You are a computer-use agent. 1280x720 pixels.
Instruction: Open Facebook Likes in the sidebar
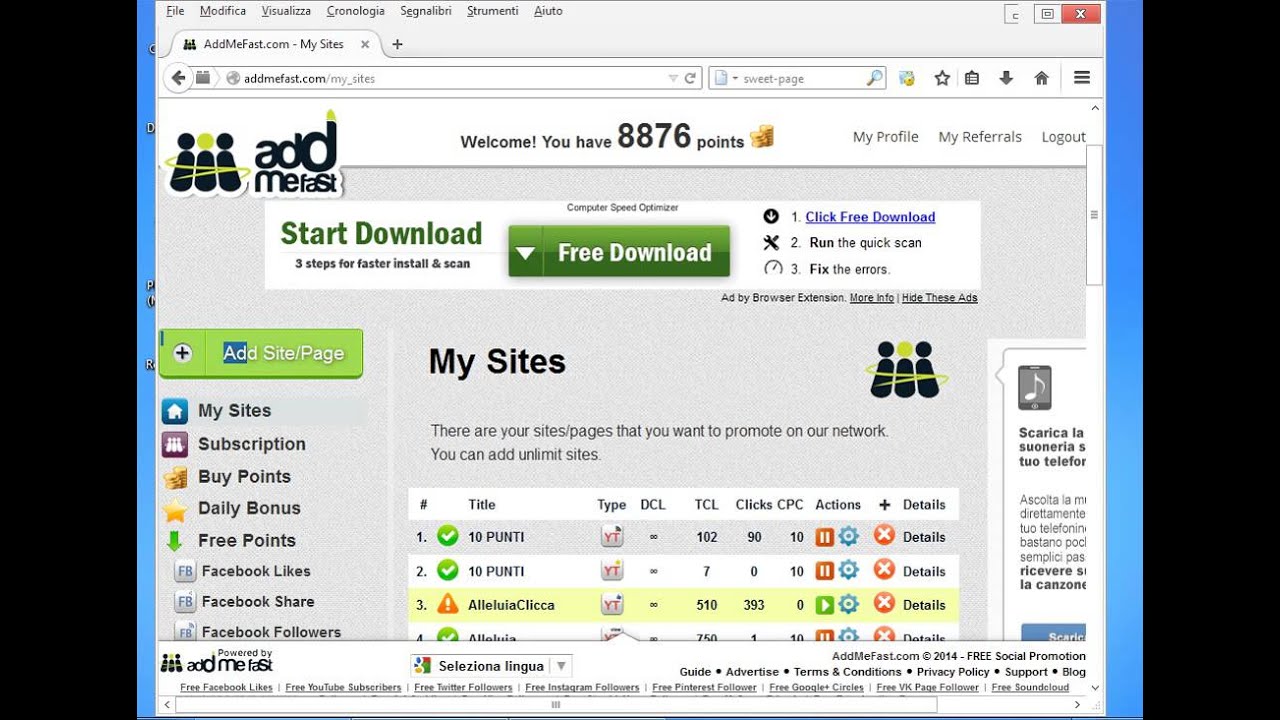[256, 571]
